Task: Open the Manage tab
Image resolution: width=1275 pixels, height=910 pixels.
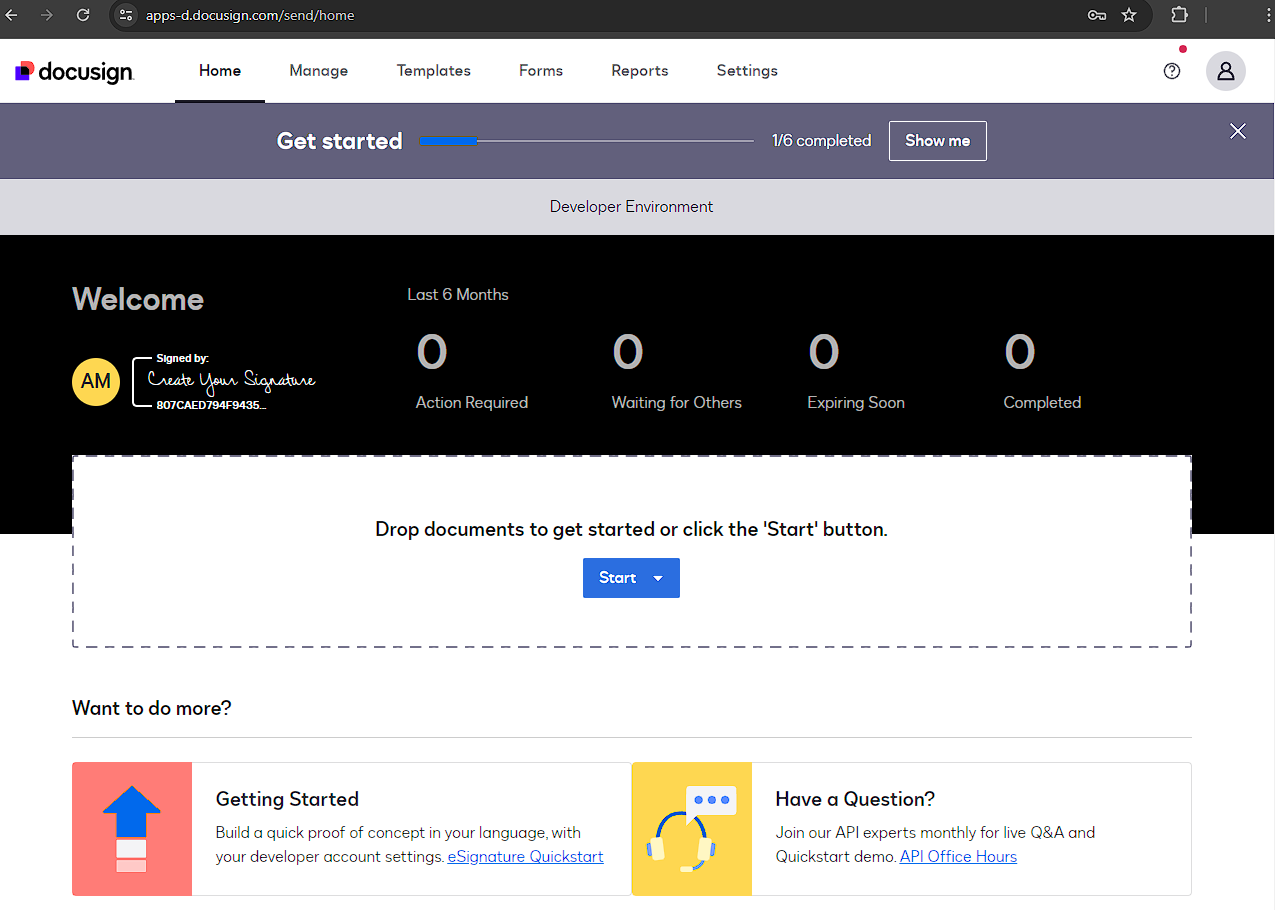Action: pos(319,71)
